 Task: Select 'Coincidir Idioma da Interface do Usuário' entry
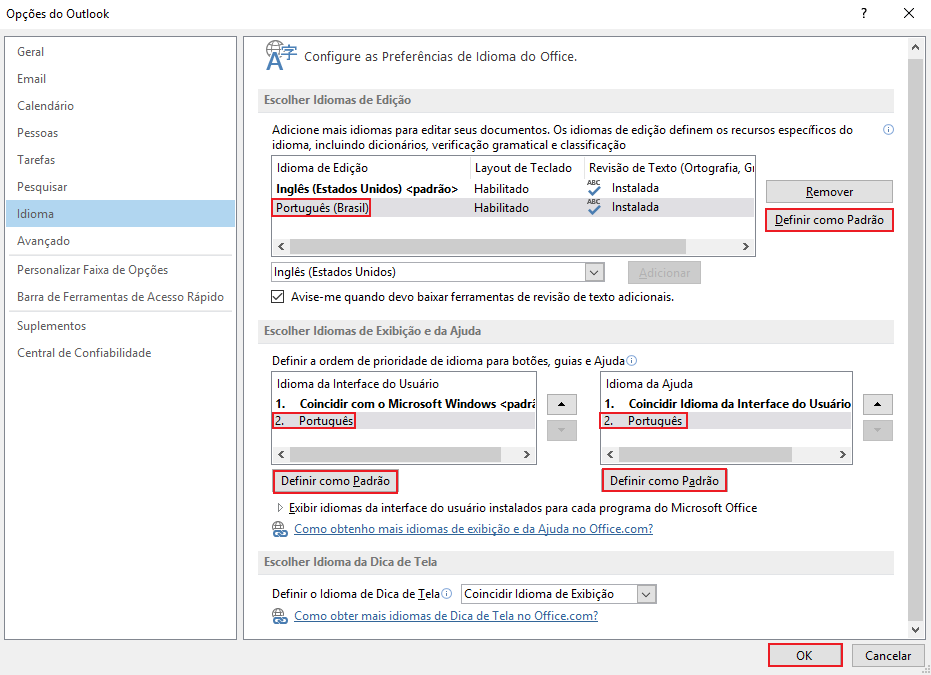[726, 404]
